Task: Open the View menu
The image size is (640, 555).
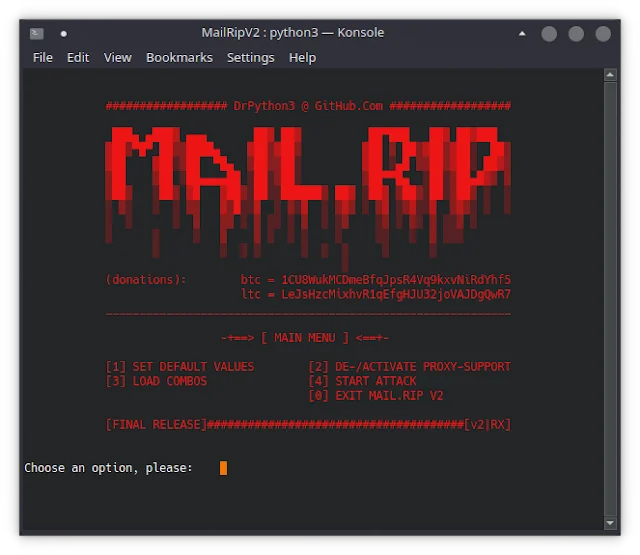Action: 117,58
